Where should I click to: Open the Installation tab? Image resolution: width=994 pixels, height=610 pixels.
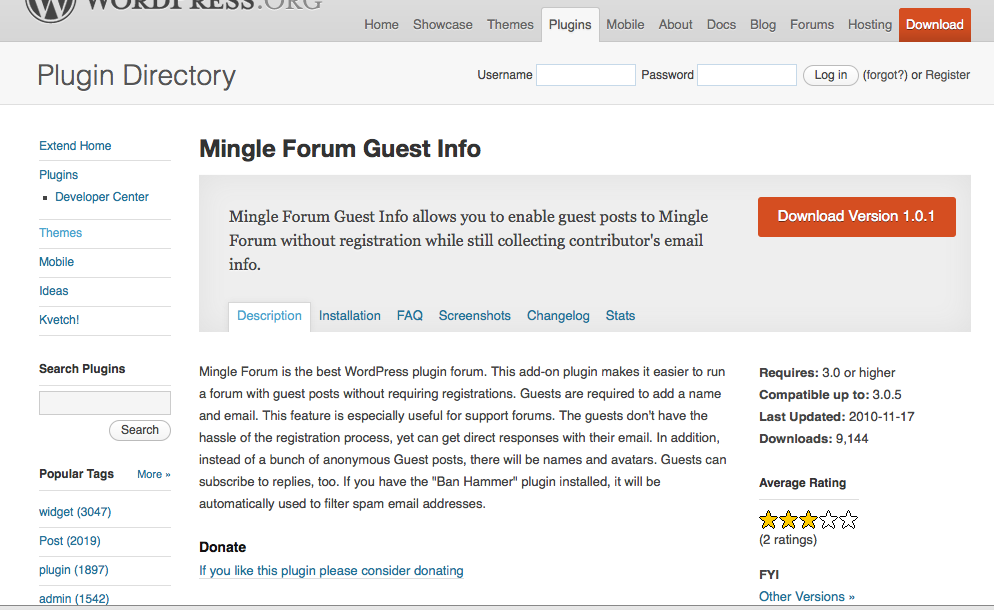[x=349, y=316]
